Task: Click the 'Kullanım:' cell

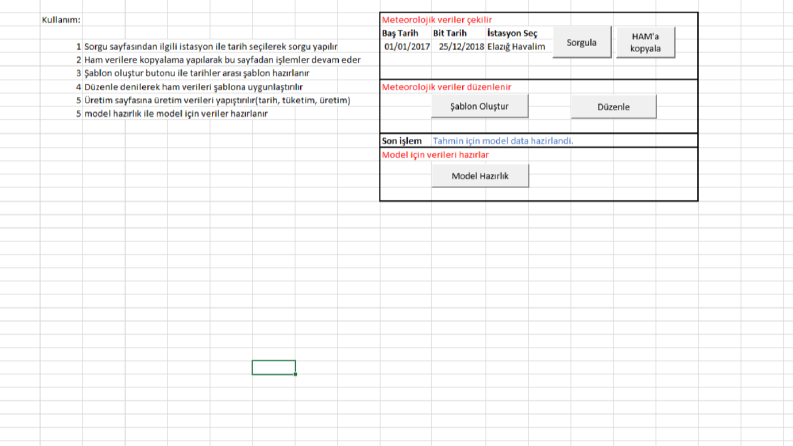Action: point(61,20)
